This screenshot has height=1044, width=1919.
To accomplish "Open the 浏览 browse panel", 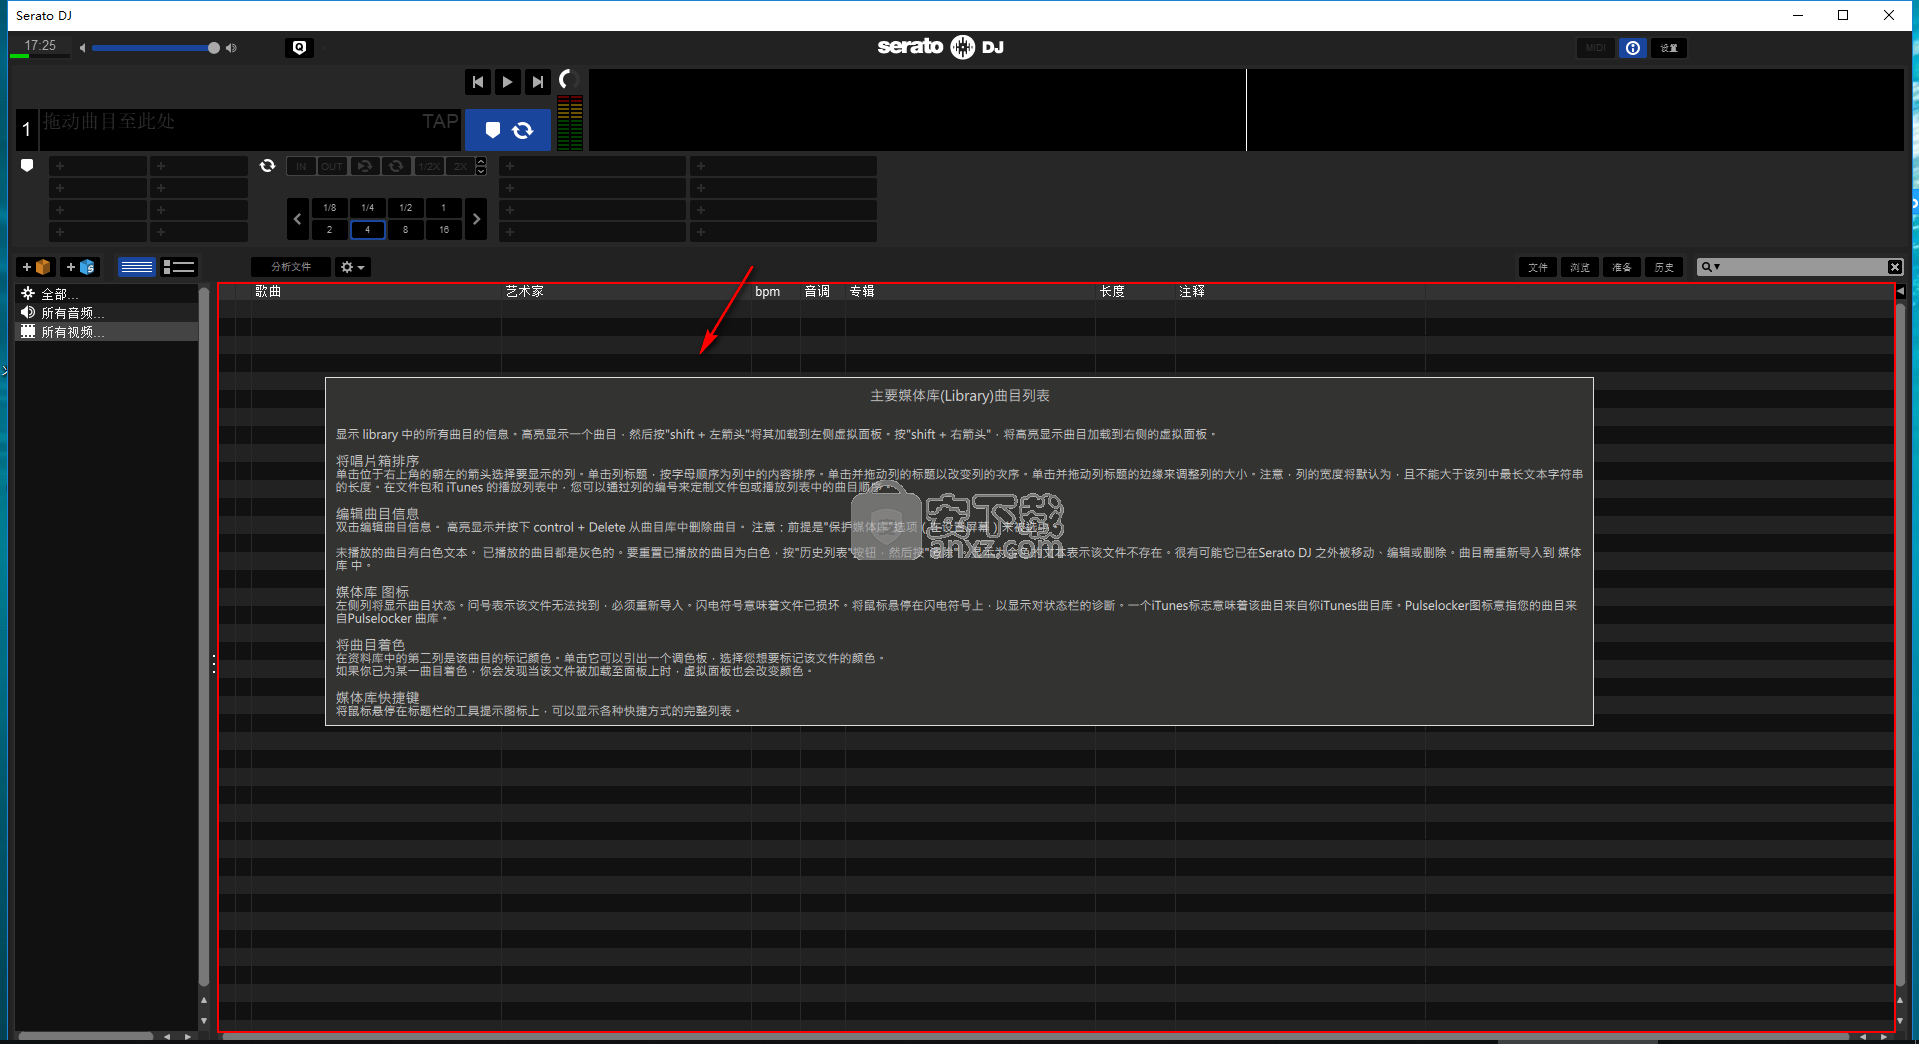I will [x=1580, y=267].
